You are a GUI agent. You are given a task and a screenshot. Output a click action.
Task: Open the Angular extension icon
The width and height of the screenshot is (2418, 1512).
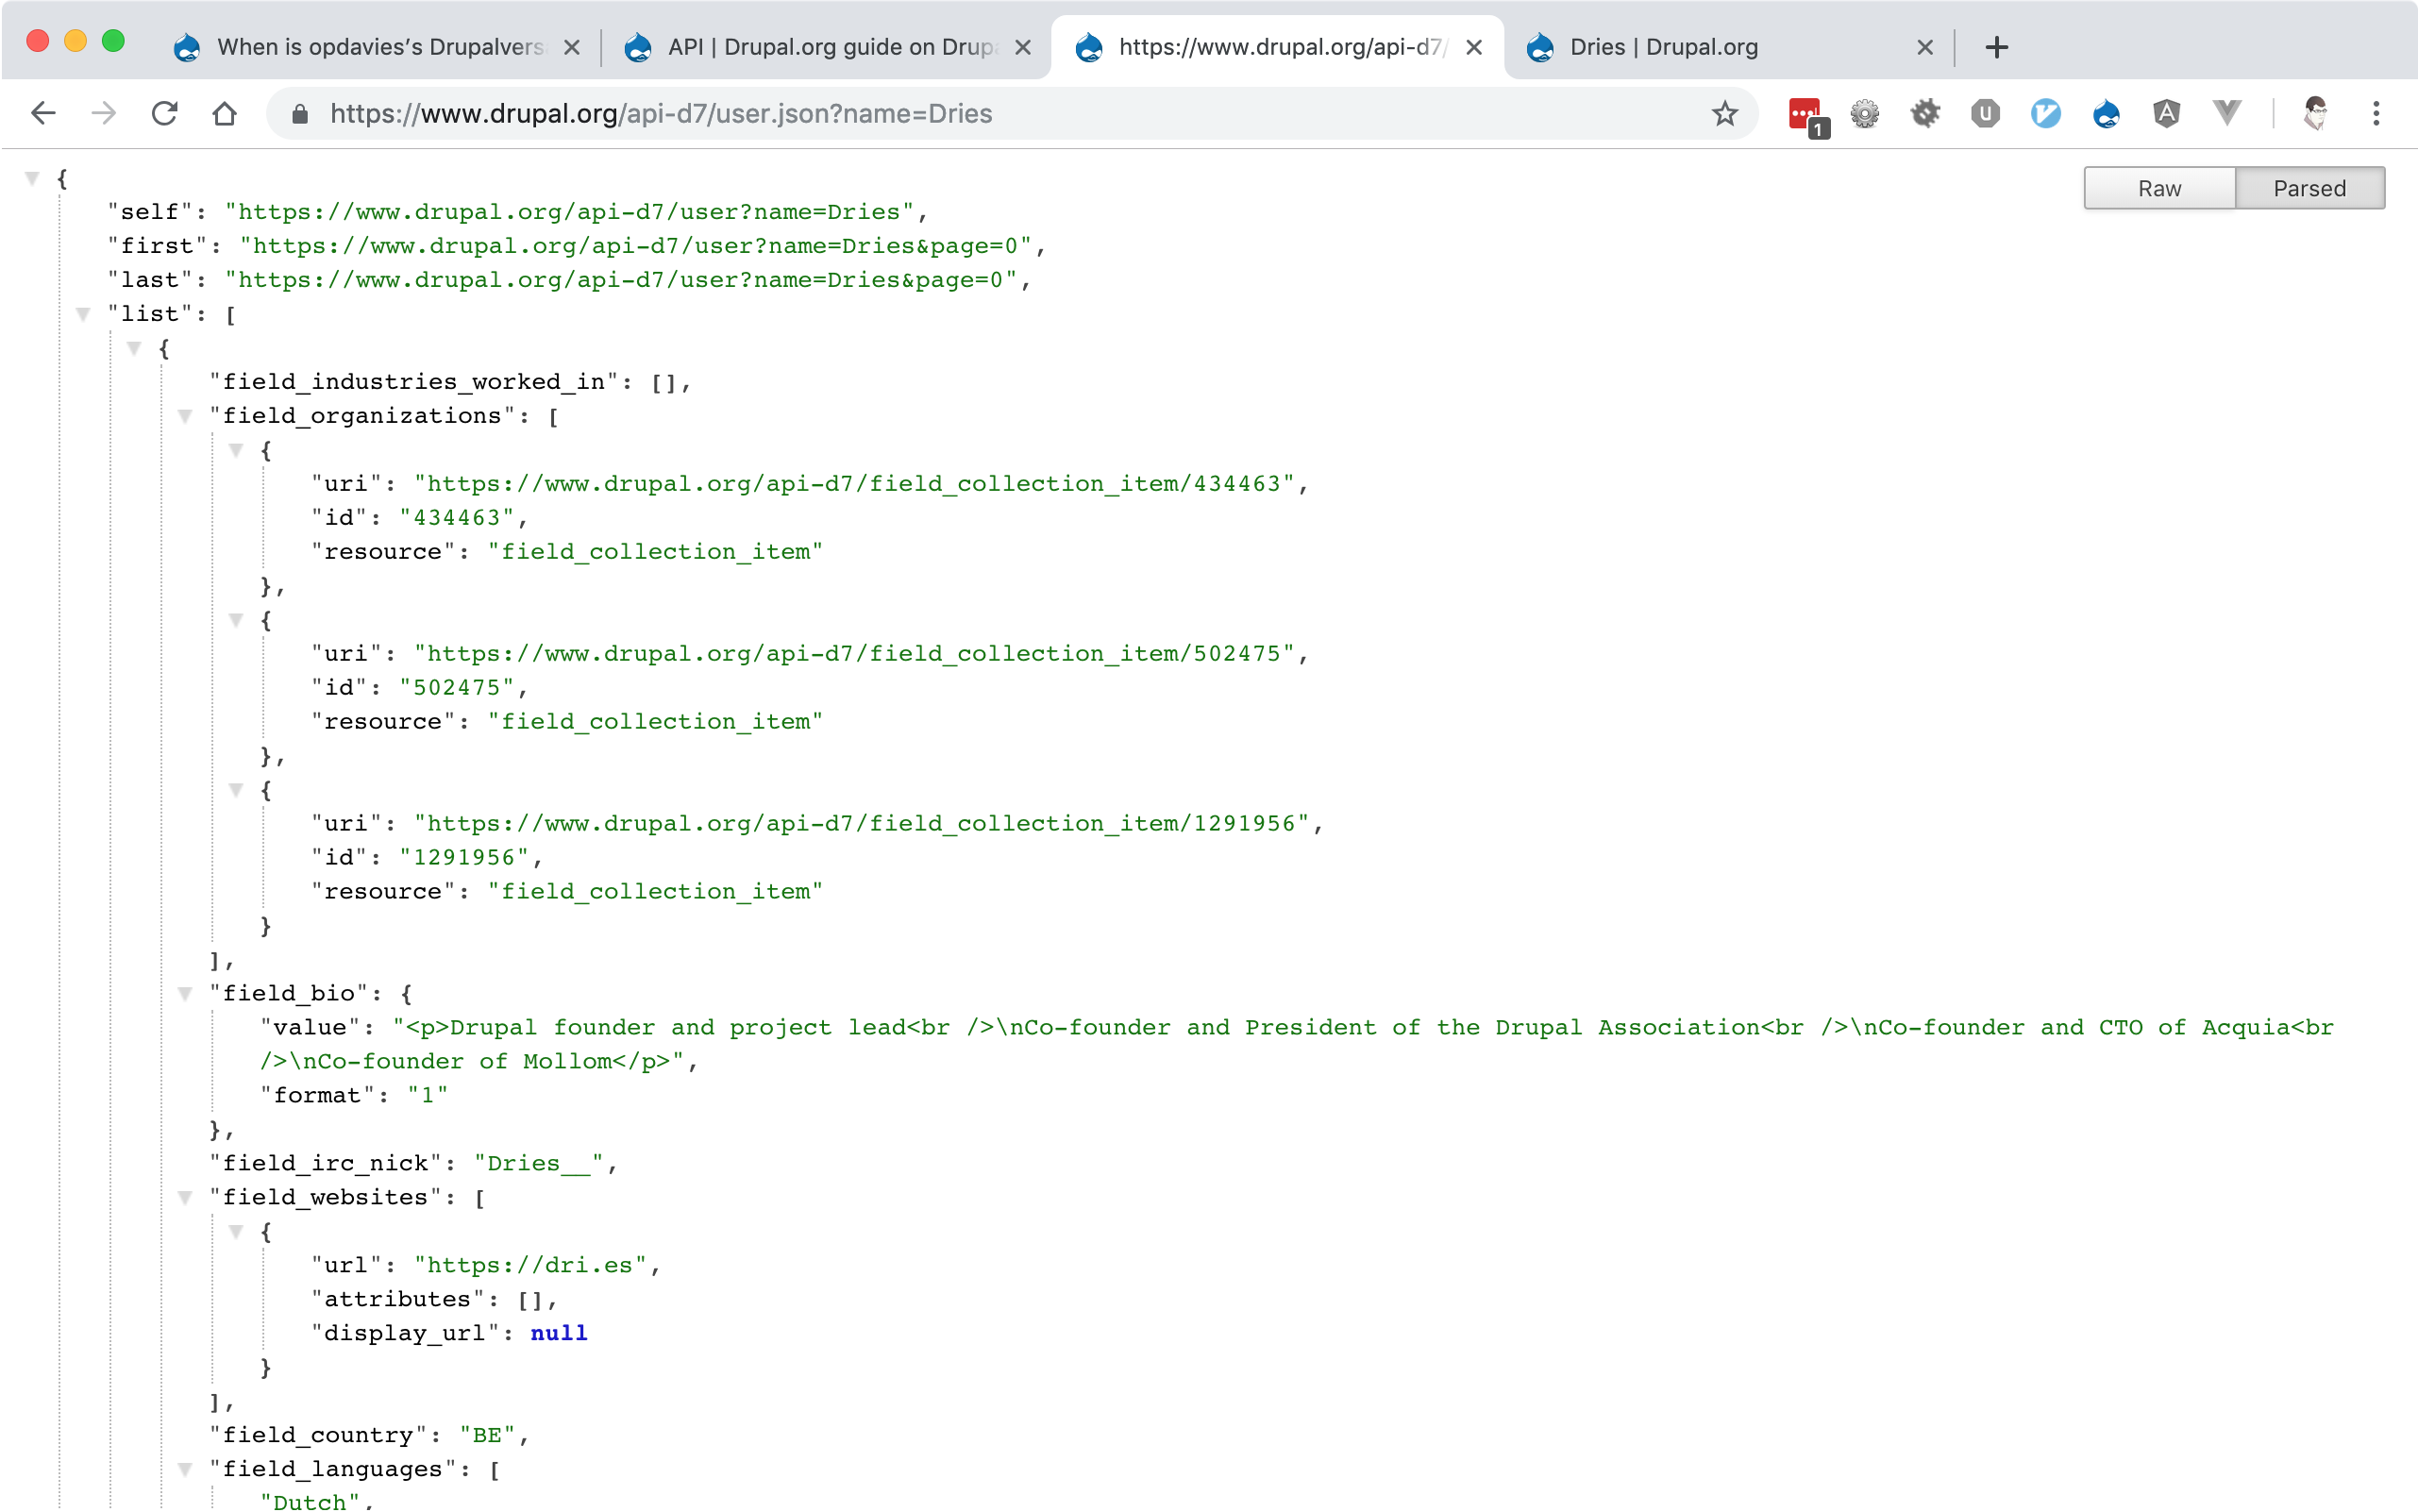tap(2166, 113)
